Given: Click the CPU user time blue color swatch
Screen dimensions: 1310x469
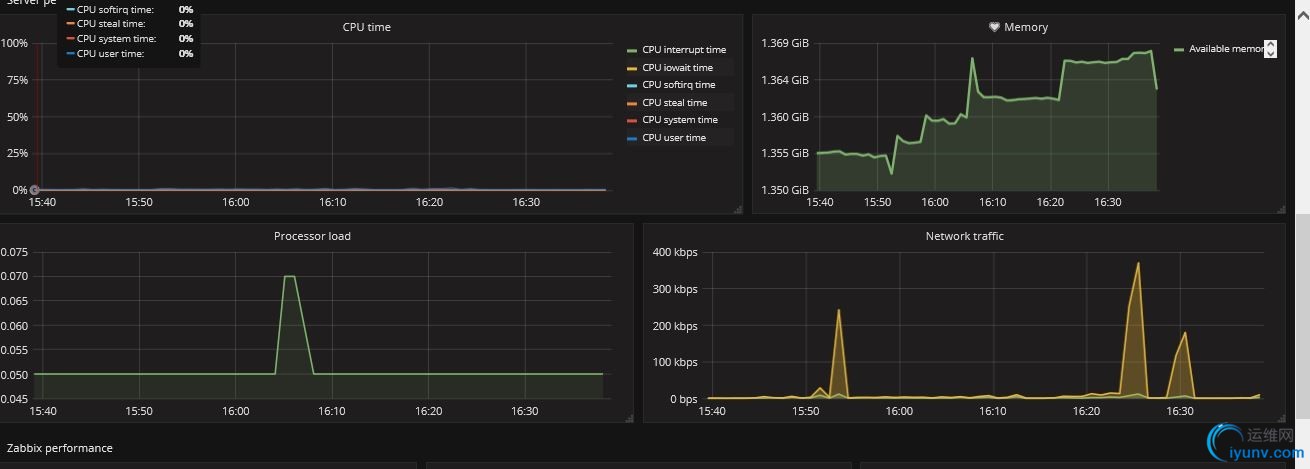Looking at the screenshot, I should coord(632,138).
